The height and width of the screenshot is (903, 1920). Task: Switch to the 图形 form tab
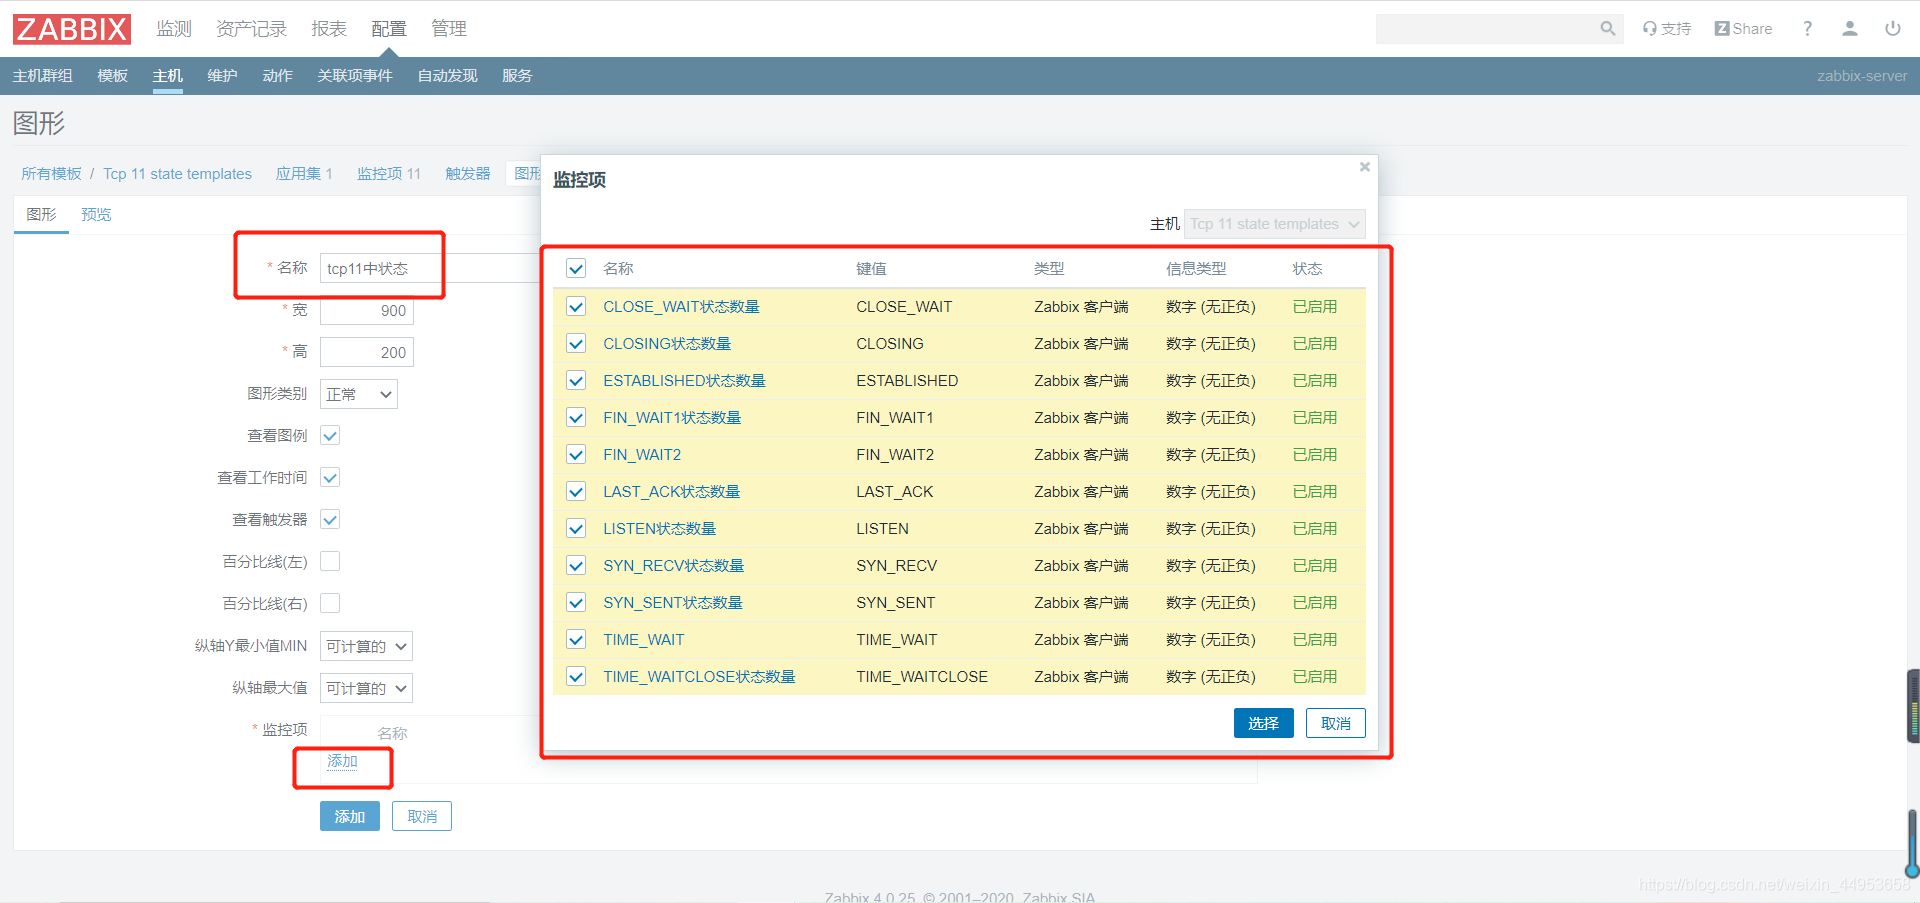[x=41, y=215]
